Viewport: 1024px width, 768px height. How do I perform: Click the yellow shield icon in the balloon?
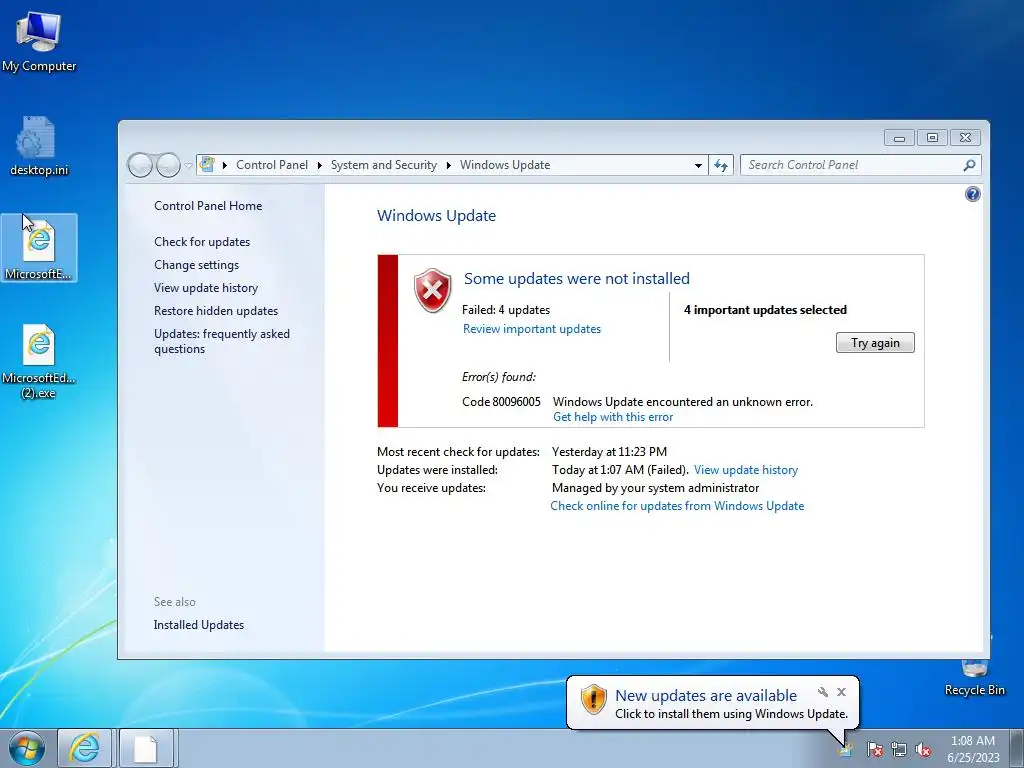(593, 699)
